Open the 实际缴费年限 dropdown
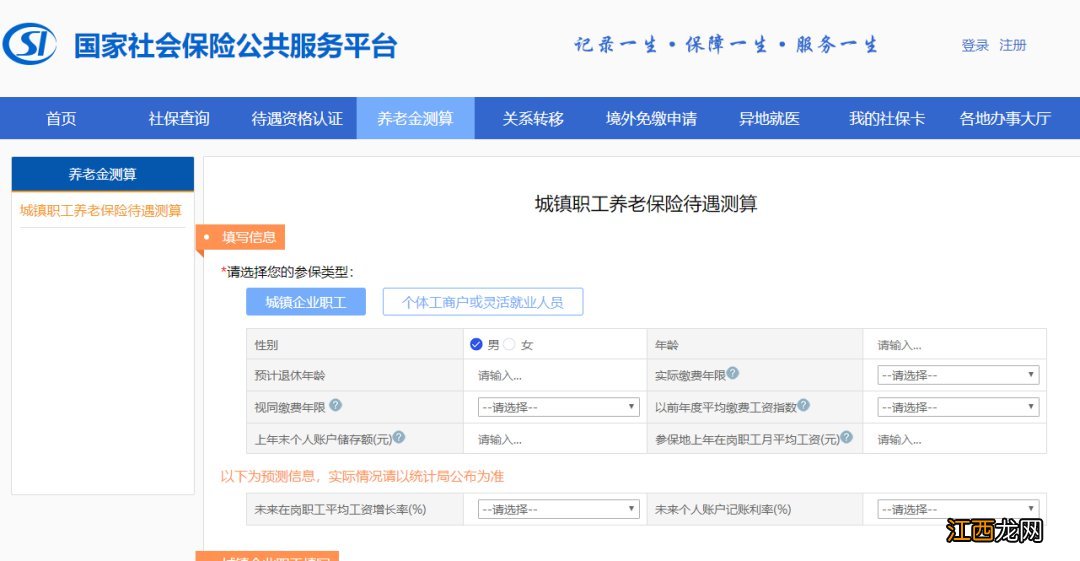The width and height of the screenshot is (1080, 561). [x=958, y=375]
